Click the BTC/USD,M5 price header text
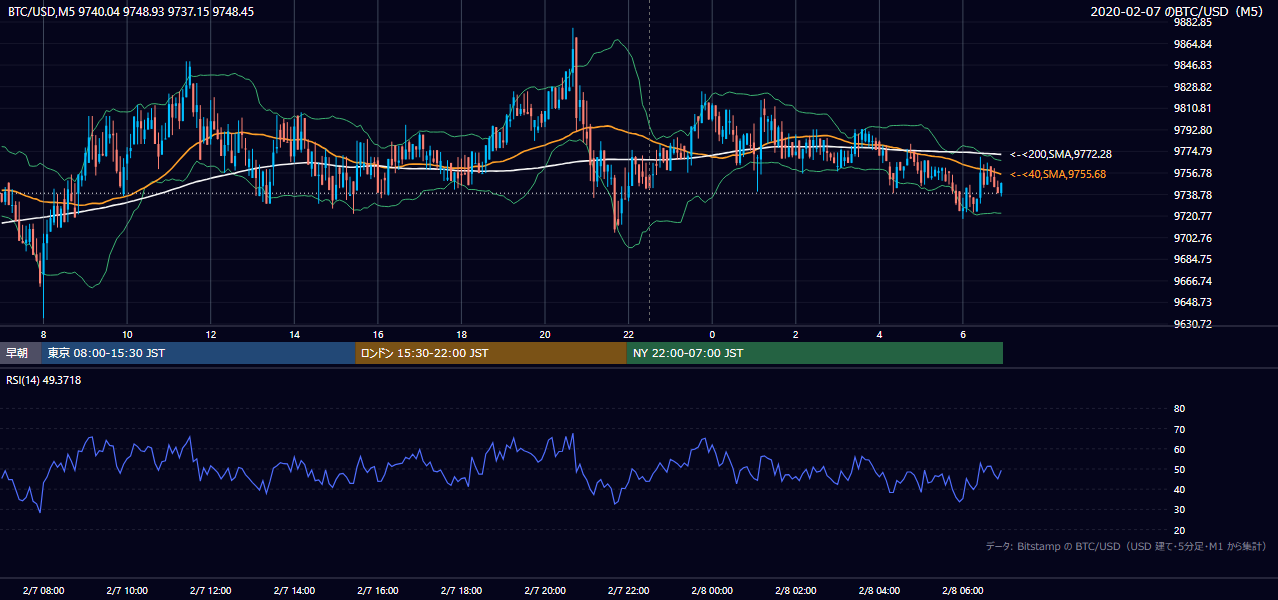The image size is (1278, 600). tap(131, 12)
